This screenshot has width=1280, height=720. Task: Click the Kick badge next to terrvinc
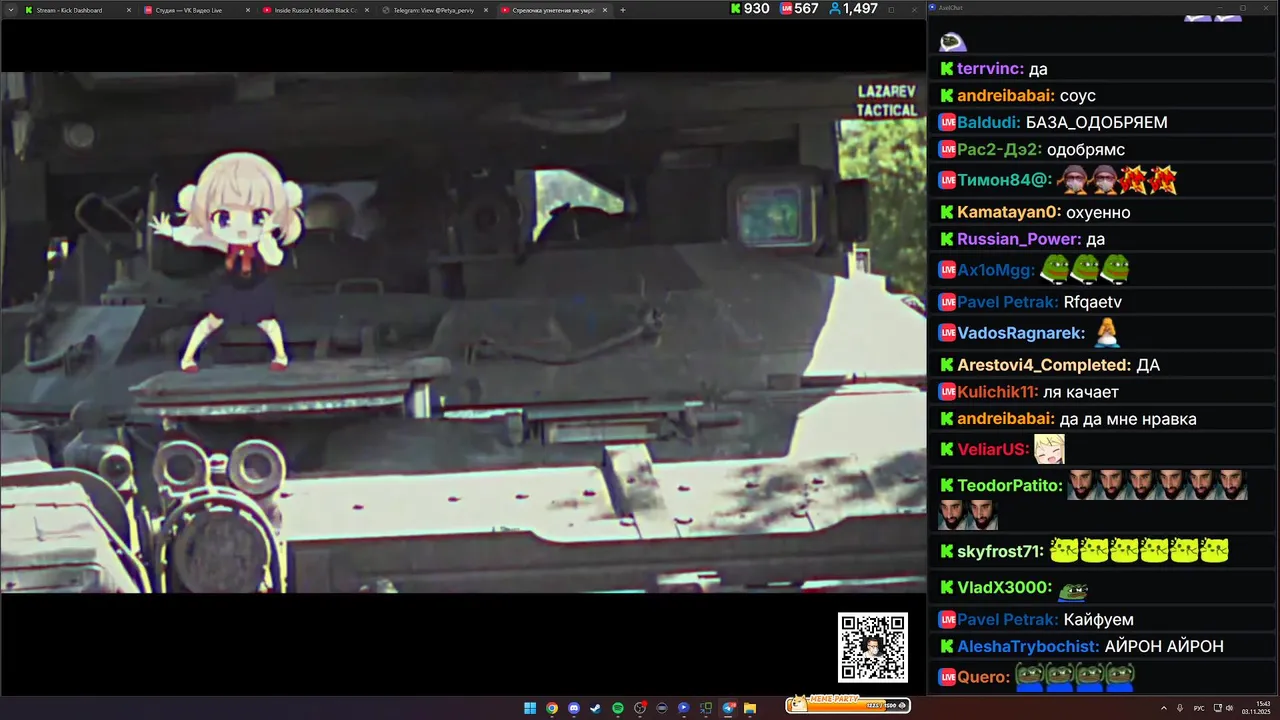[x=946, y=69]
